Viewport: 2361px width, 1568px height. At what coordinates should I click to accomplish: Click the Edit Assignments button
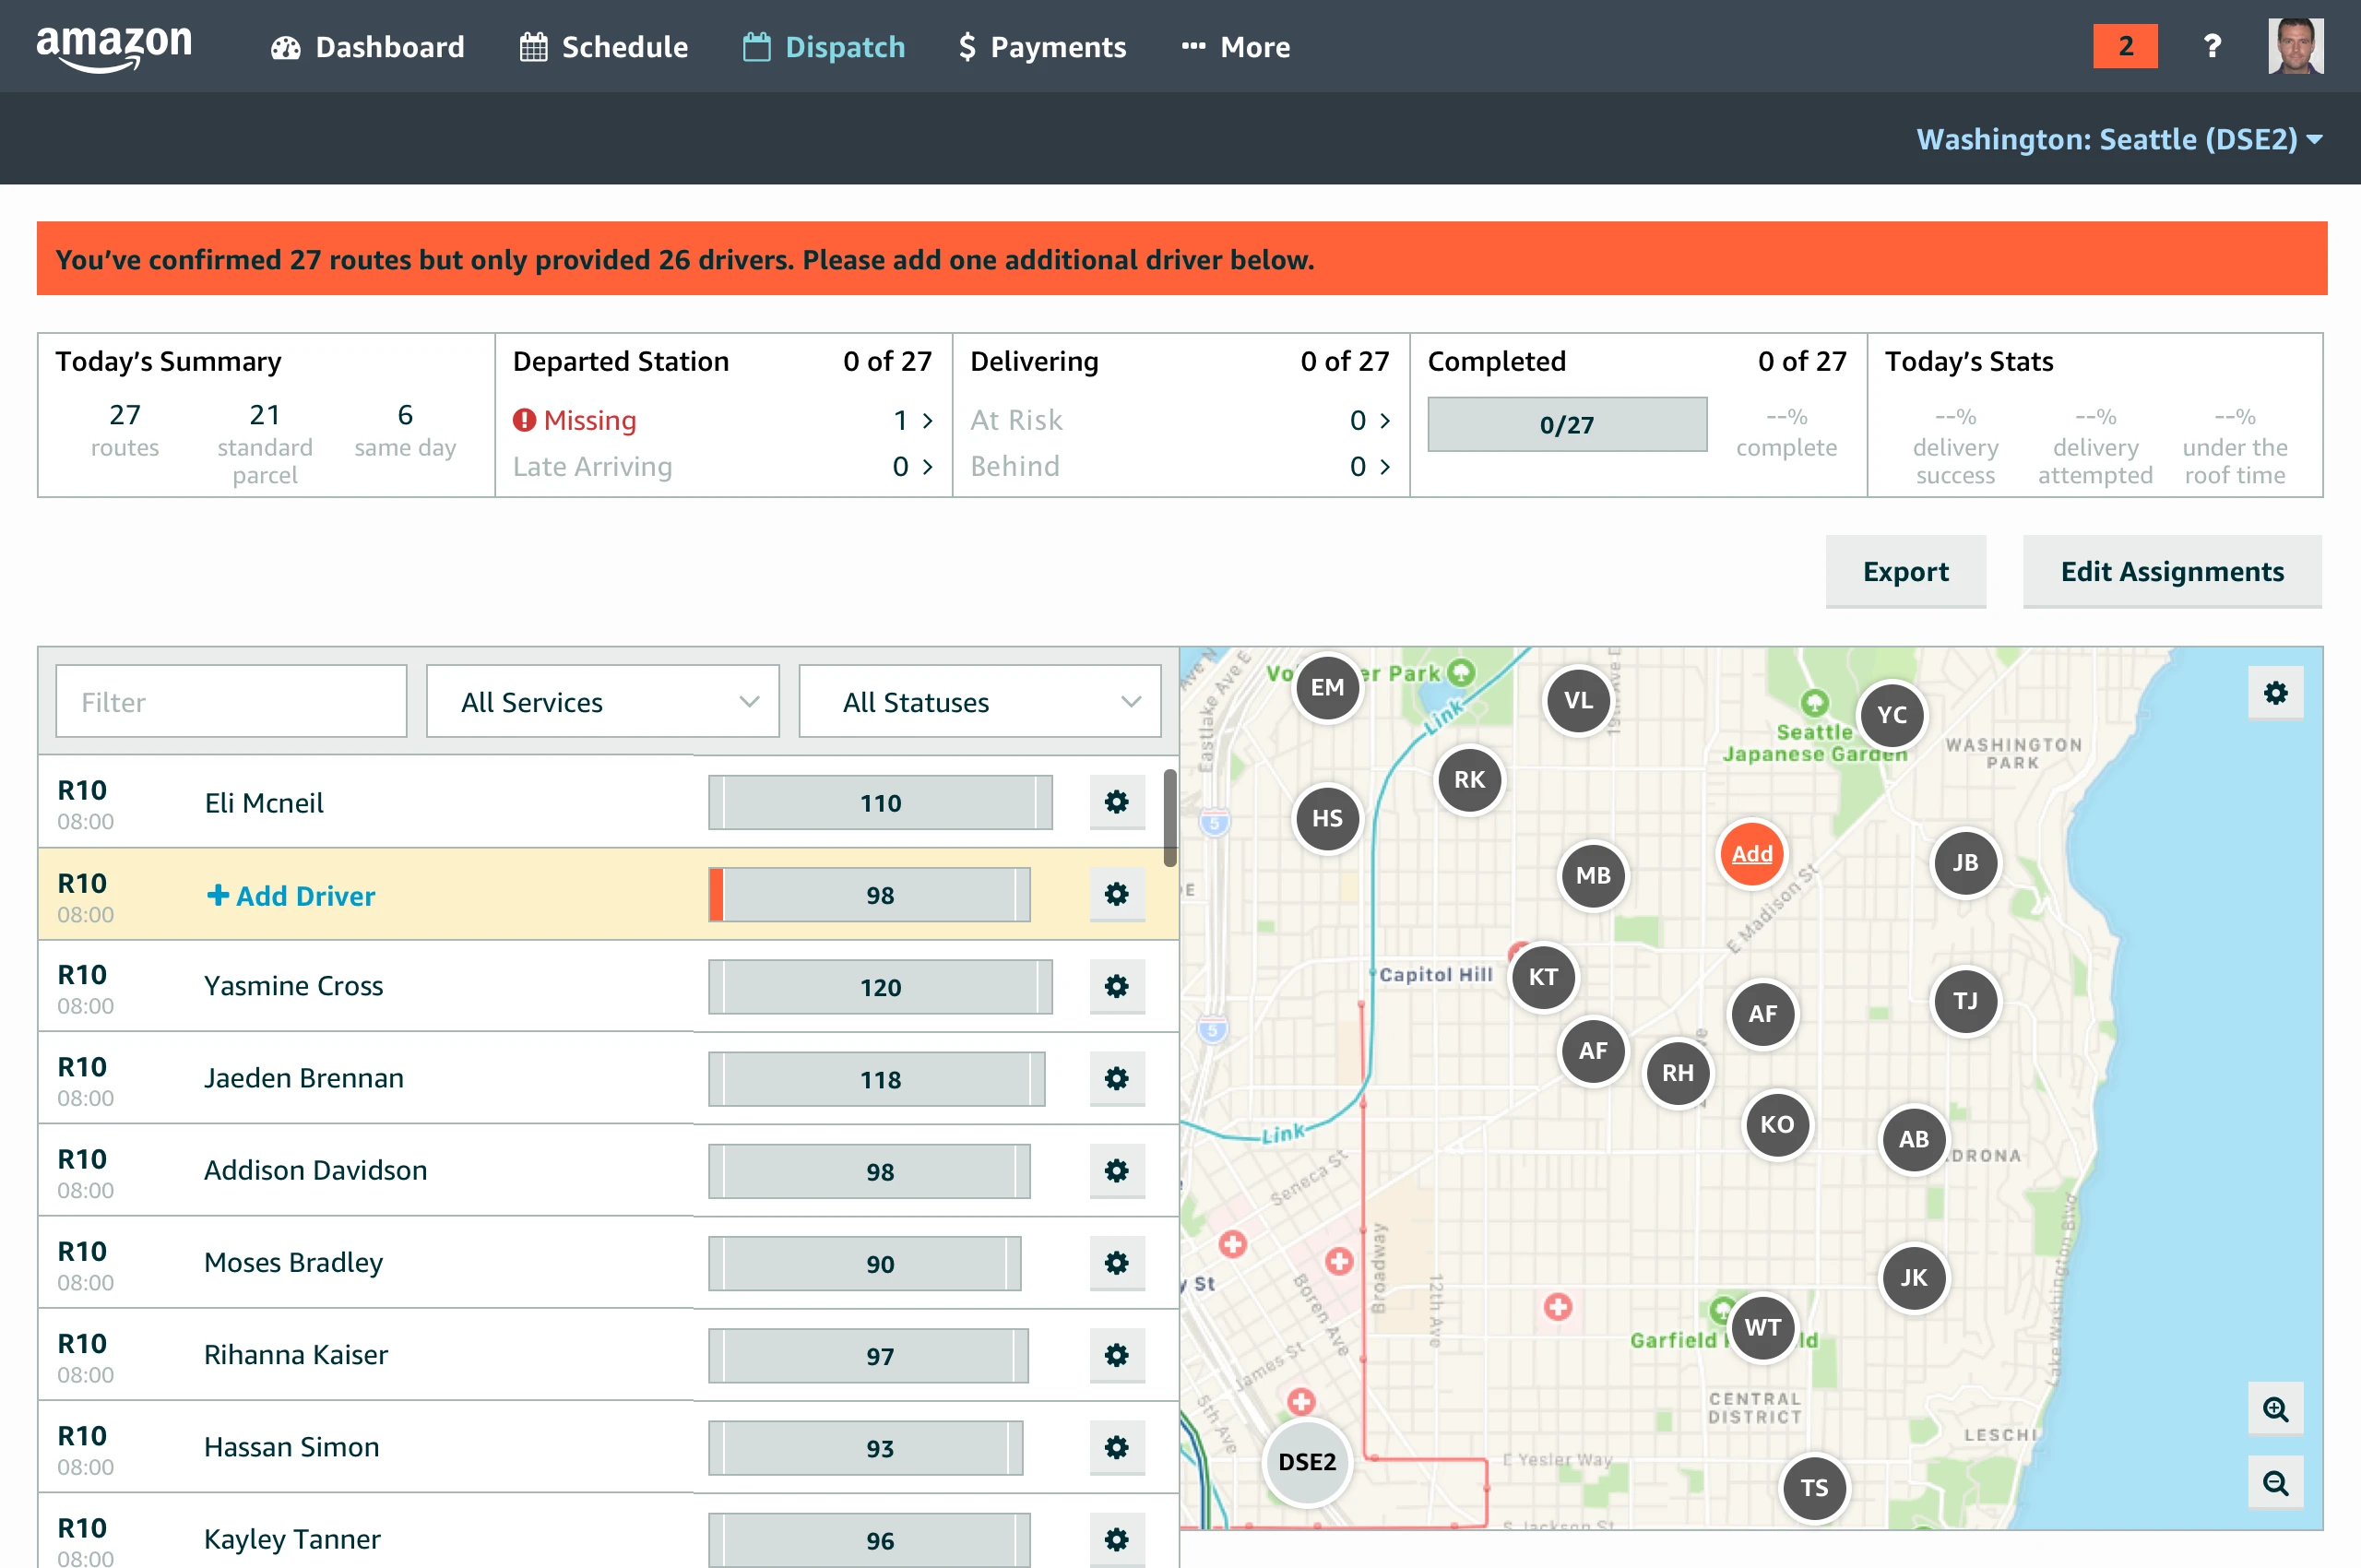point(2172,571)
